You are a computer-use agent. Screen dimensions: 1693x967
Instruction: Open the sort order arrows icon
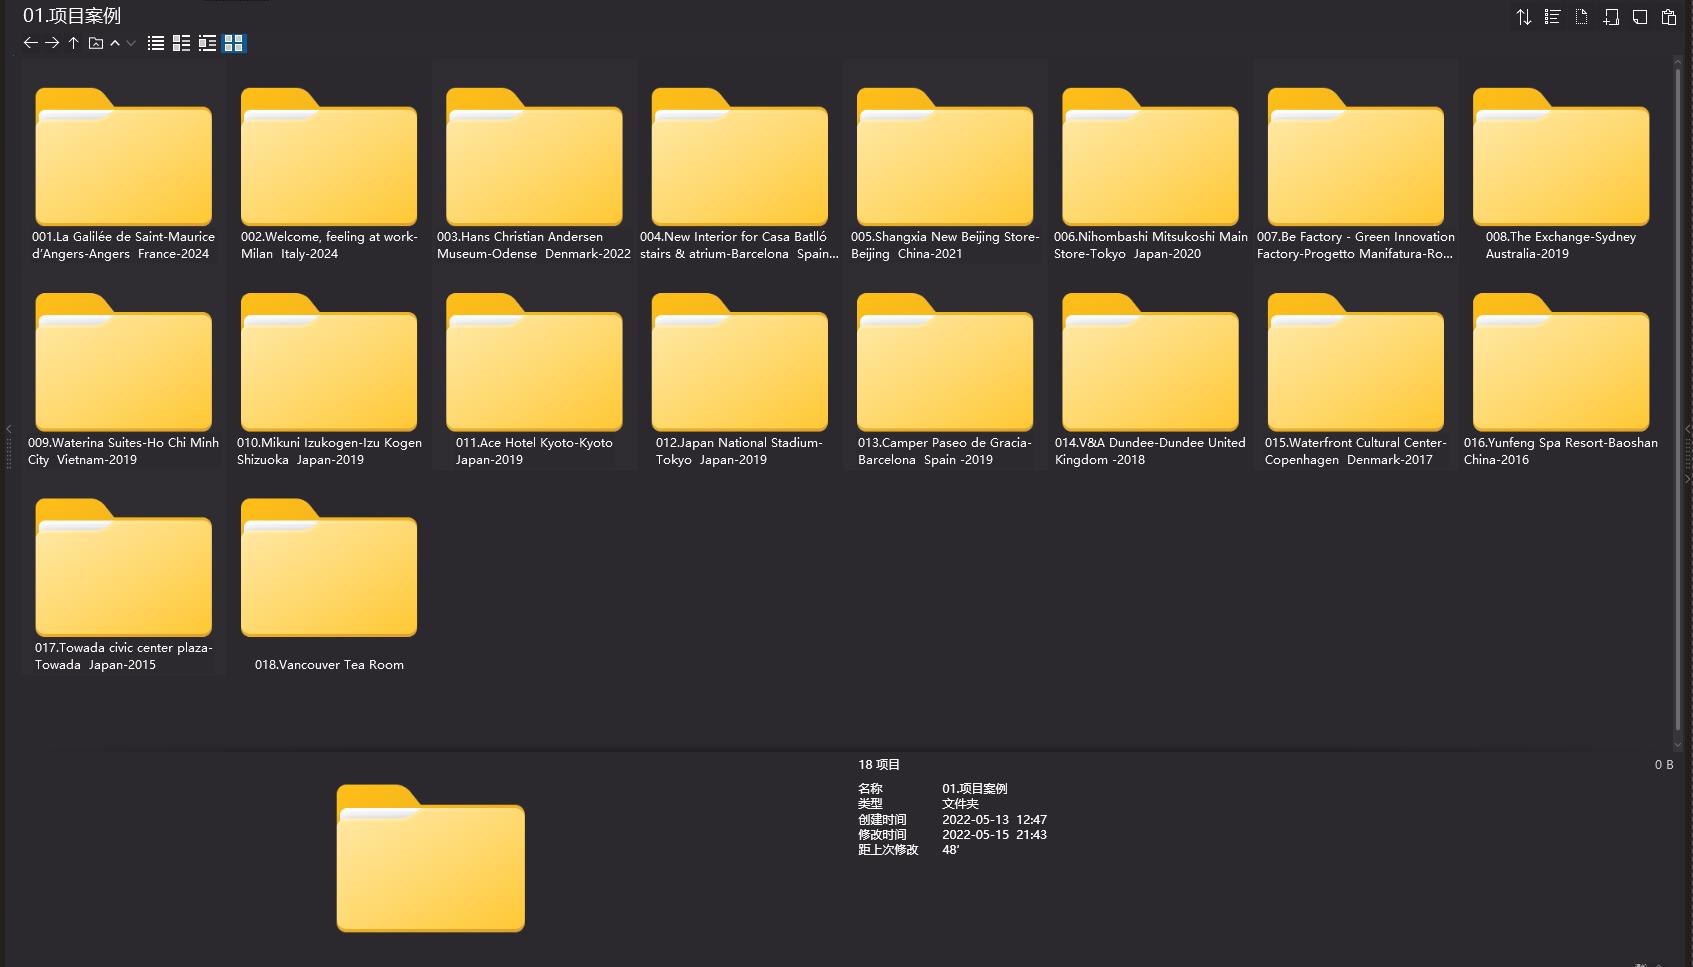tap(1524, 17)
